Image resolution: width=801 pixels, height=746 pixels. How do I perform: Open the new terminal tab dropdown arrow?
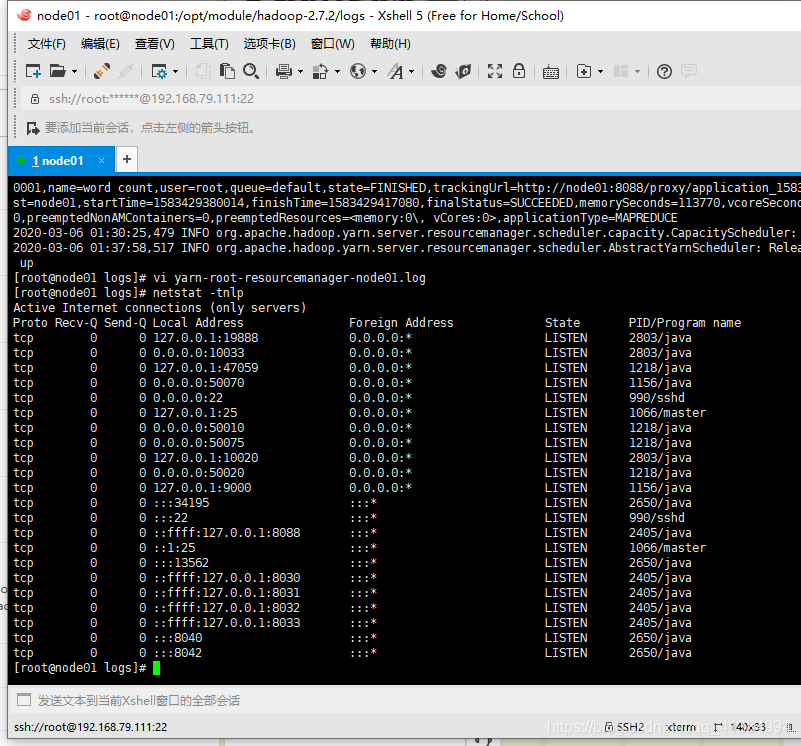tap(599, 71)
